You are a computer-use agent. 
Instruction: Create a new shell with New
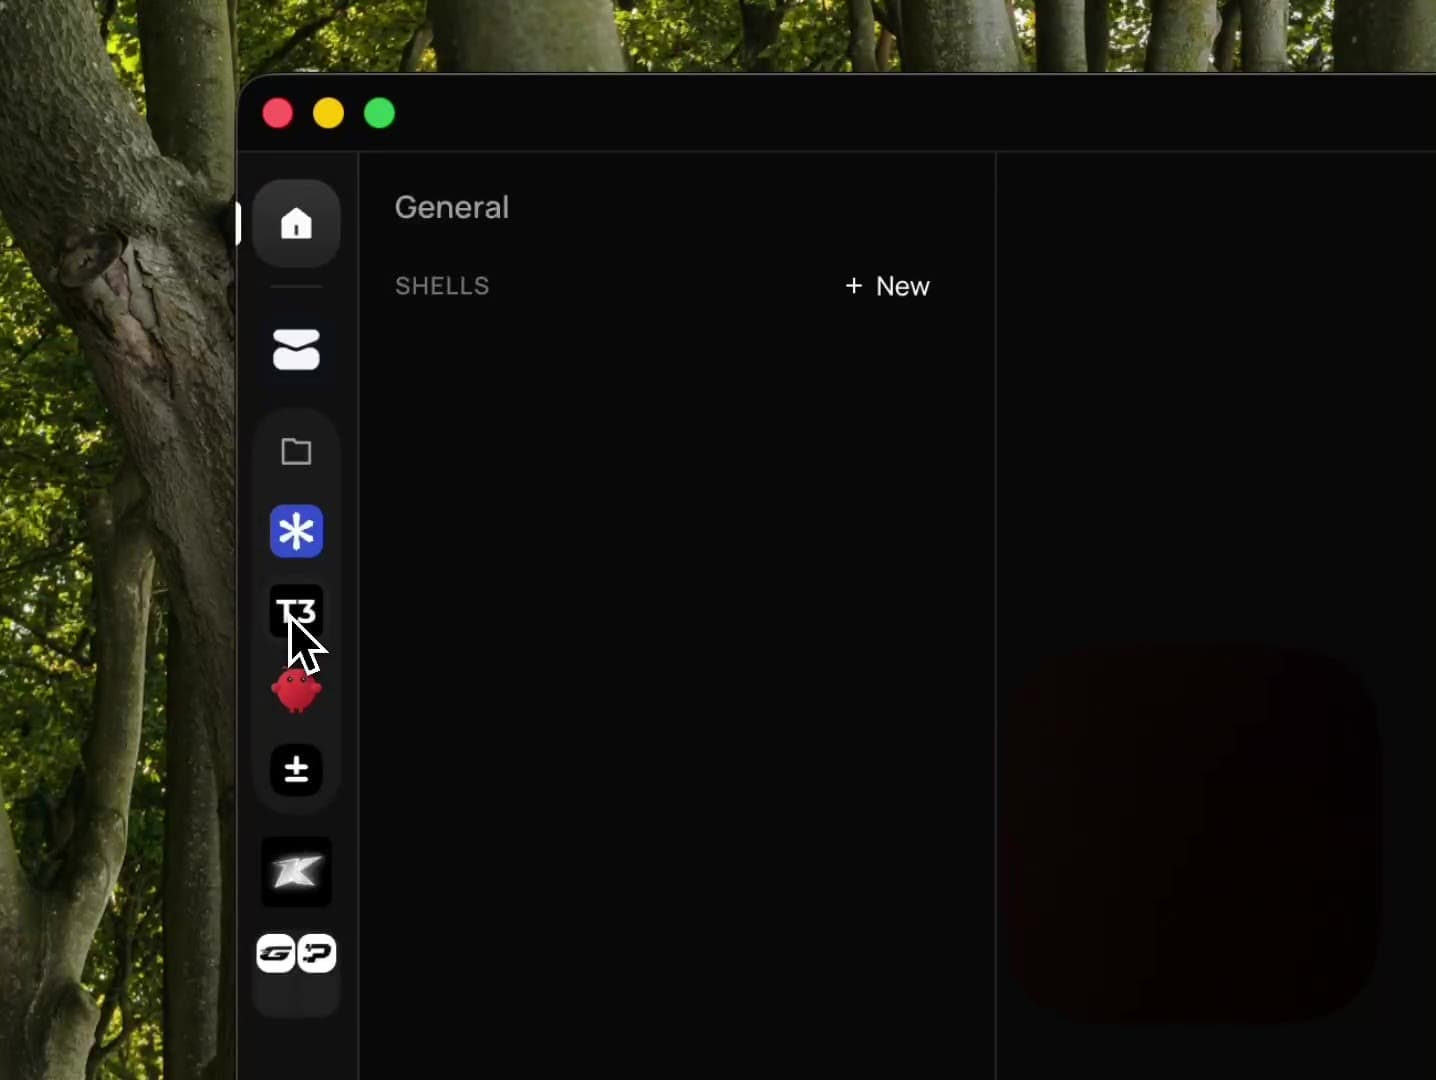(901, 286)
